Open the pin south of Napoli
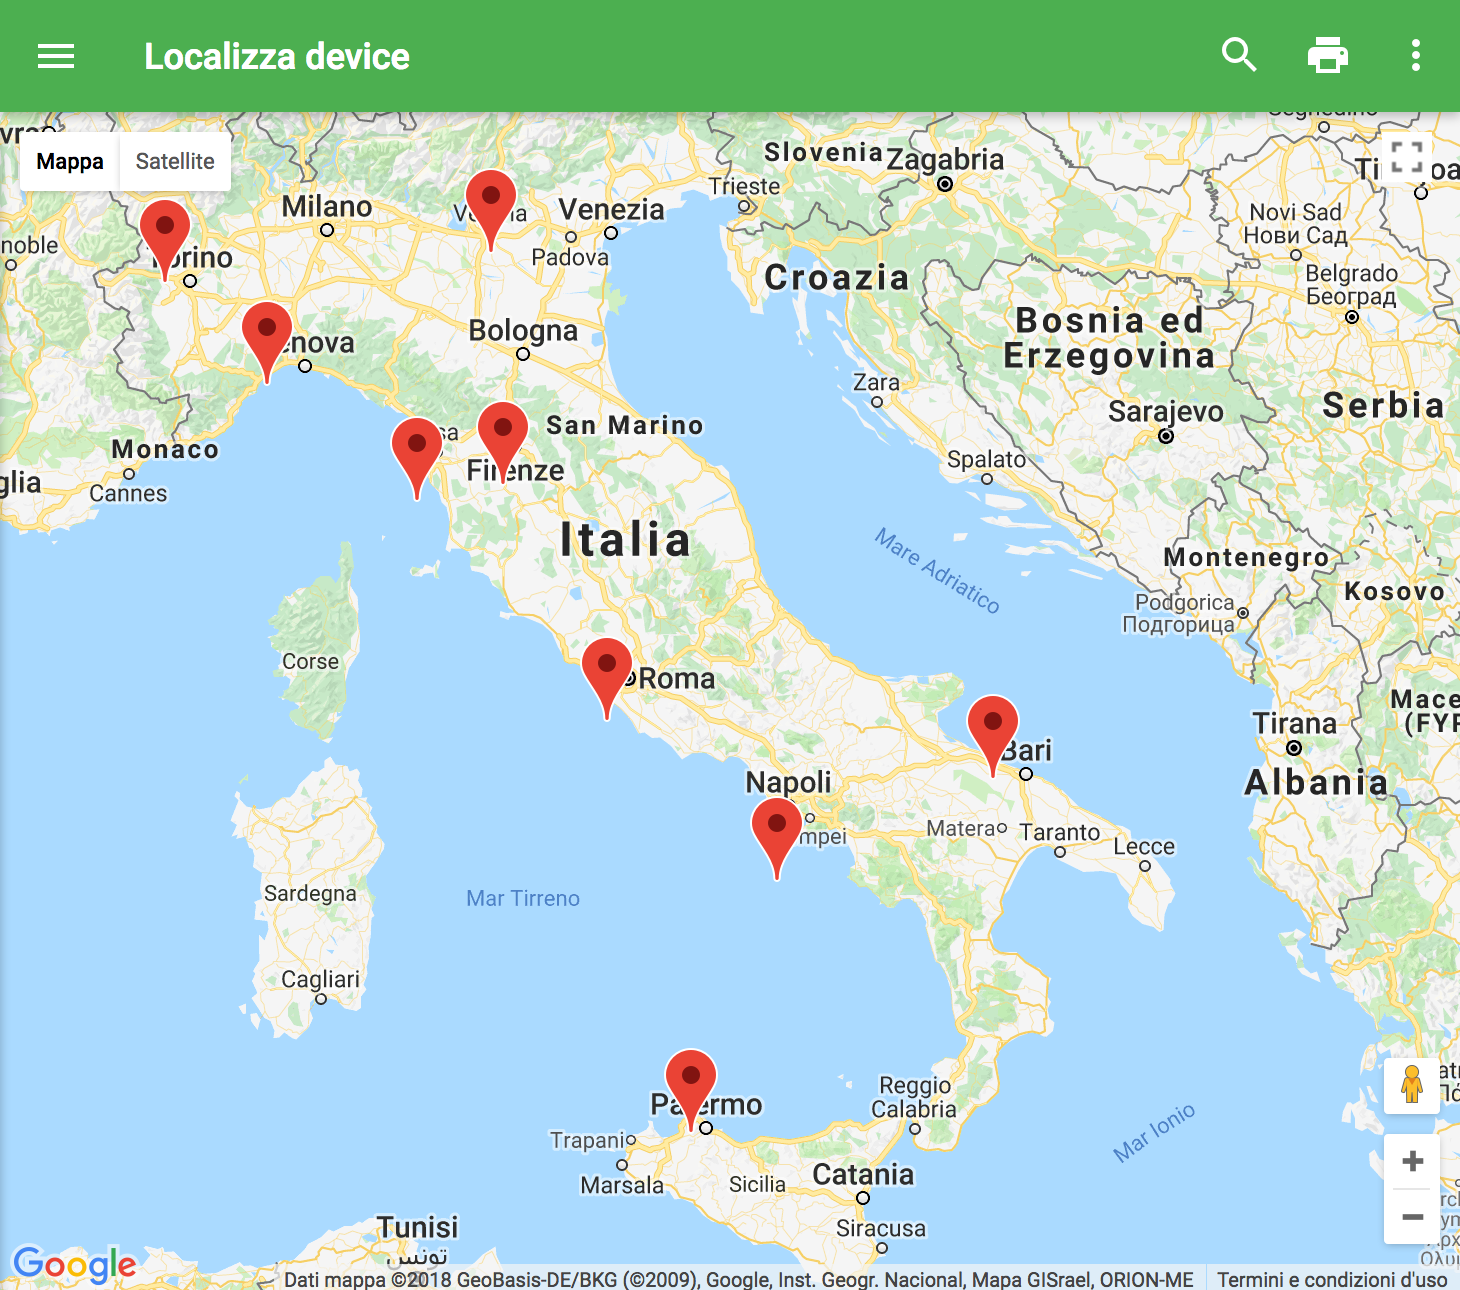Image resolution: width=1460 pixels, height=1290 pixels. [777, 828]
